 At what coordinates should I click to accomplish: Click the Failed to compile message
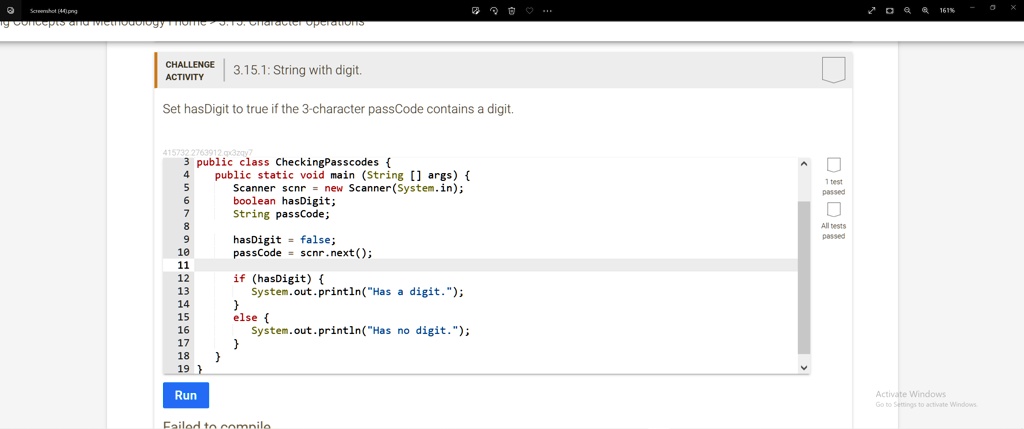point(217,426)
